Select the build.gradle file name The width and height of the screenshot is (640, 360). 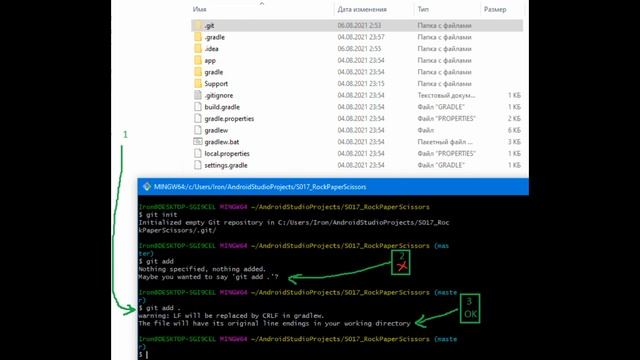pyautogui.click(x=222, y=107)
